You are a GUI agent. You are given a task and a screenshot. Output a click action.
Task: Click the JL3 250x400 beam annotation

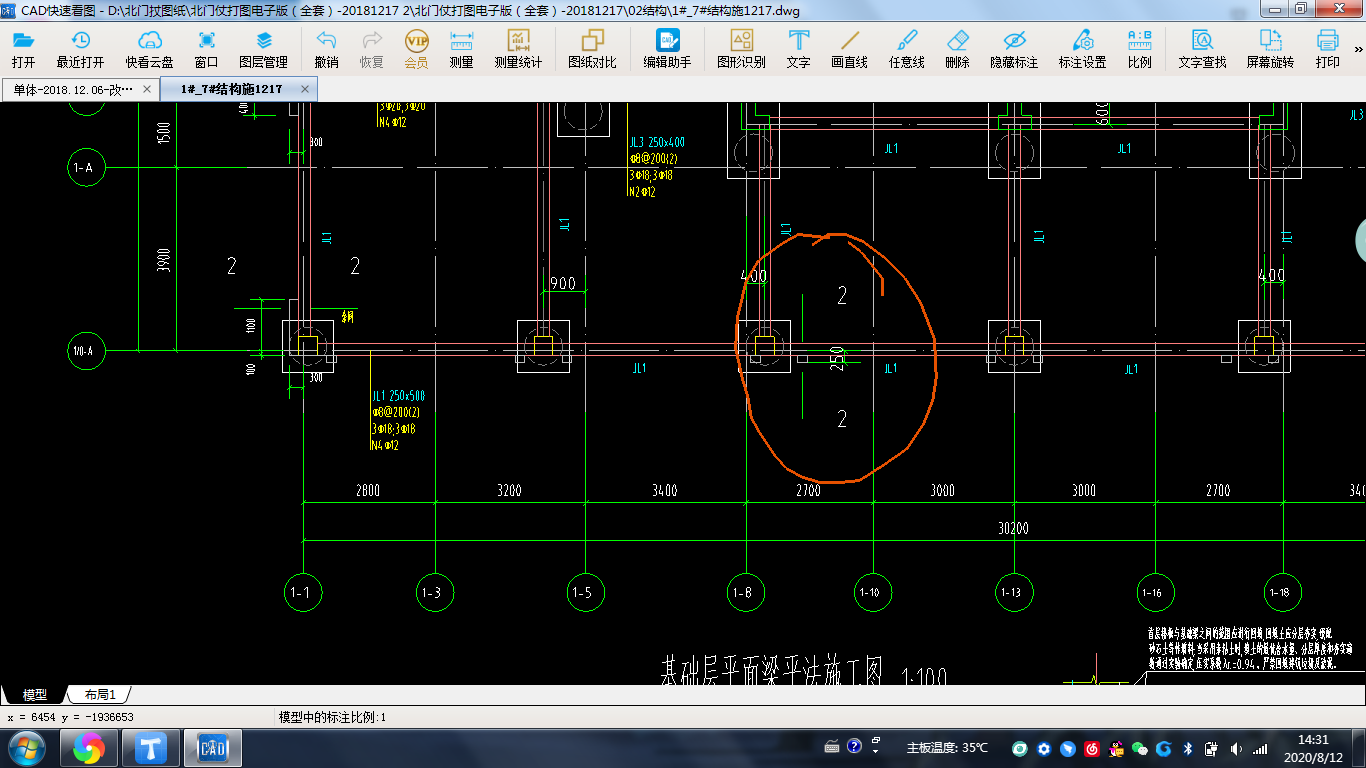pyautogui.click(x=657, y=143)
